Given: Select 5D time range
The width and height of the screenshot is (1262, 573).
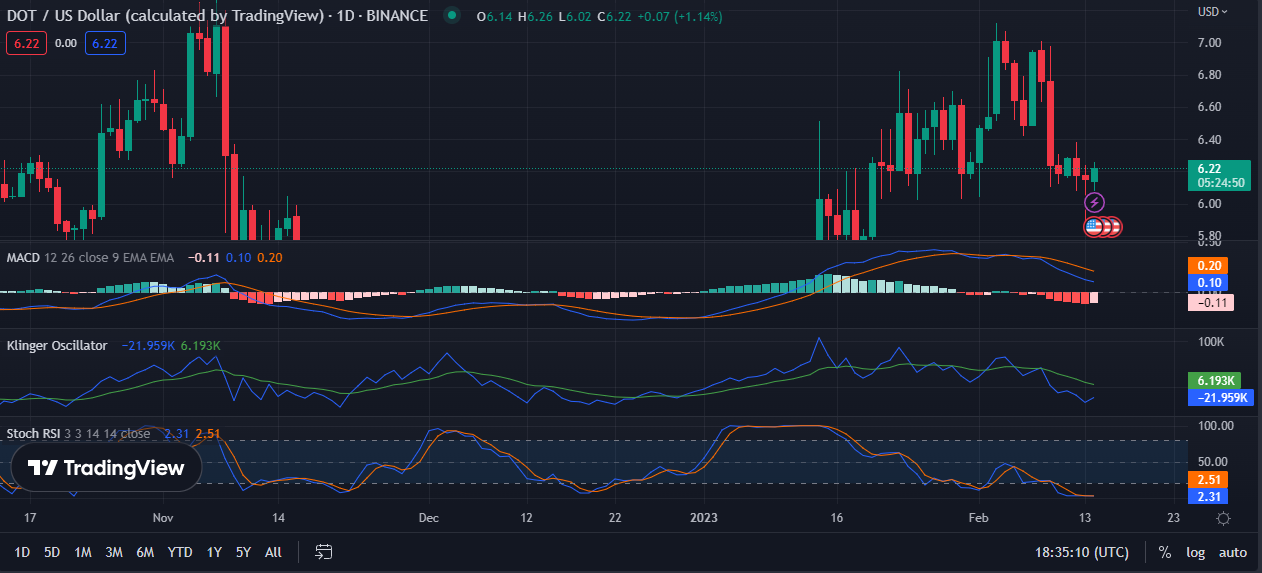Looking at the screenshot, I should click(52, 552).
